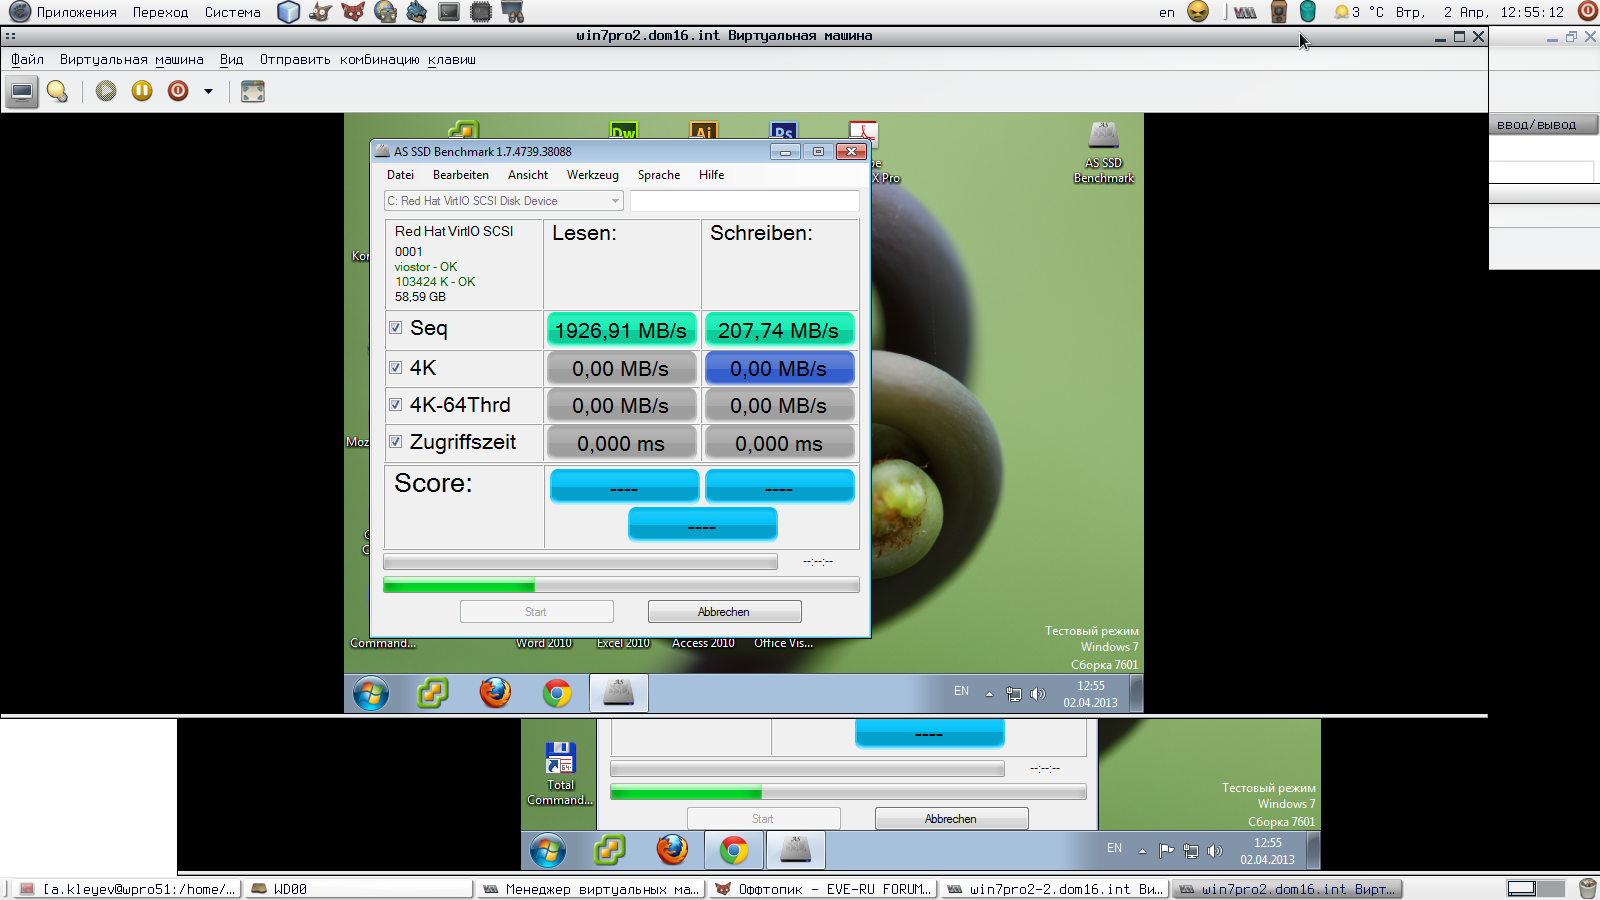
Task: Open Переход menu in top panel
Action: click(x=160, y=12)
